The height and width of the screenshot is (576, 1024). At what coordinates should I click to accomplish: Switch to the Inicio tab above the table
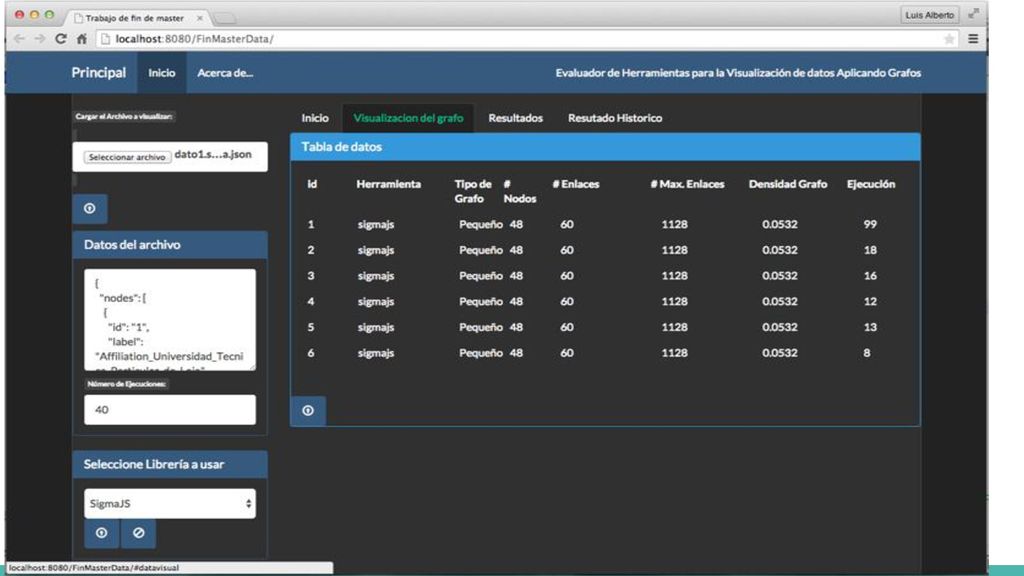pos(315,118)
